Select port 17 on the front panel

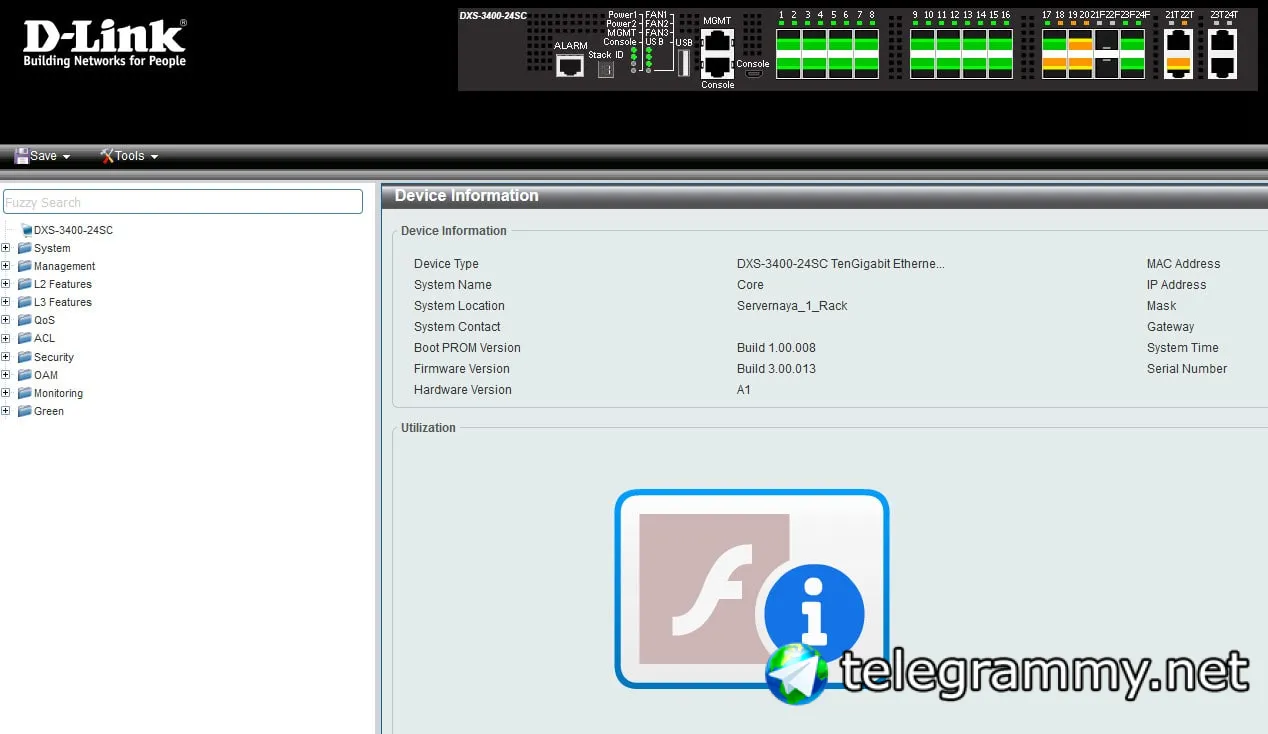pos(1055,41)
